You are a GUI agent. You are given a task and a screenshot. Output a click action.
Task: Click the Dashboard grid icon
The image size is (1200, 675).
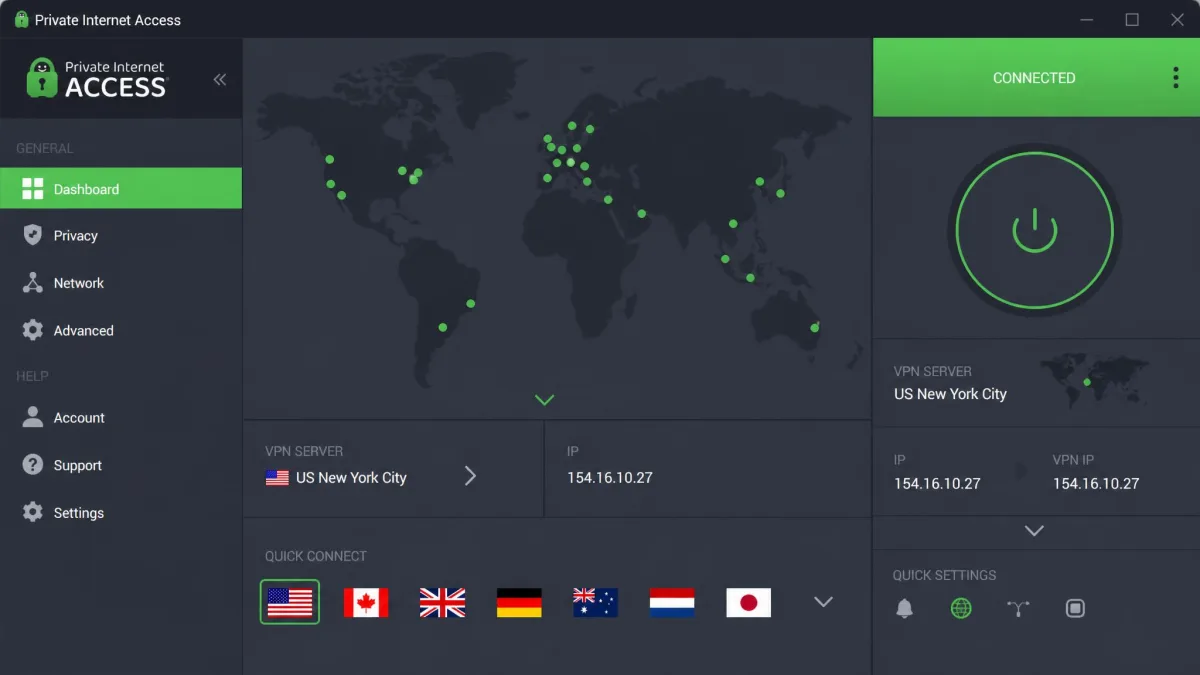33,189
